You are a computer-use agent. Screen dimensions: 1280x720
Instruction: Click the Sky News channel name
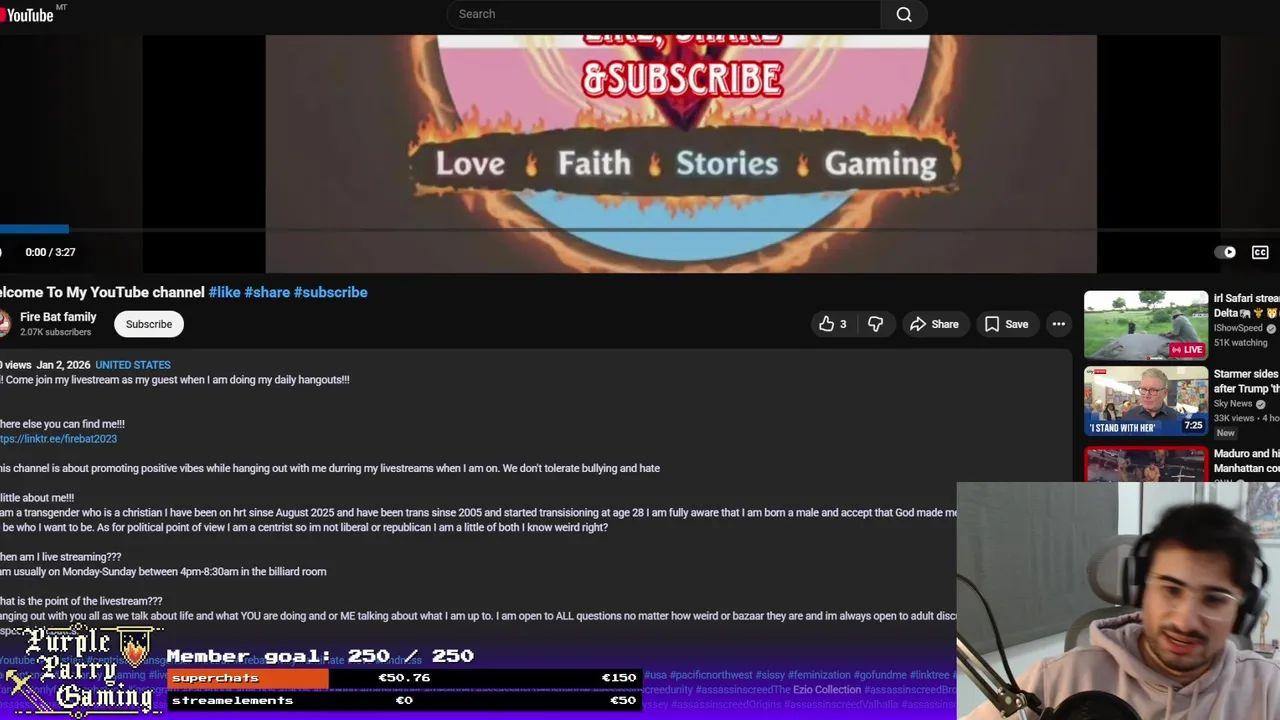pos(1233,404)
